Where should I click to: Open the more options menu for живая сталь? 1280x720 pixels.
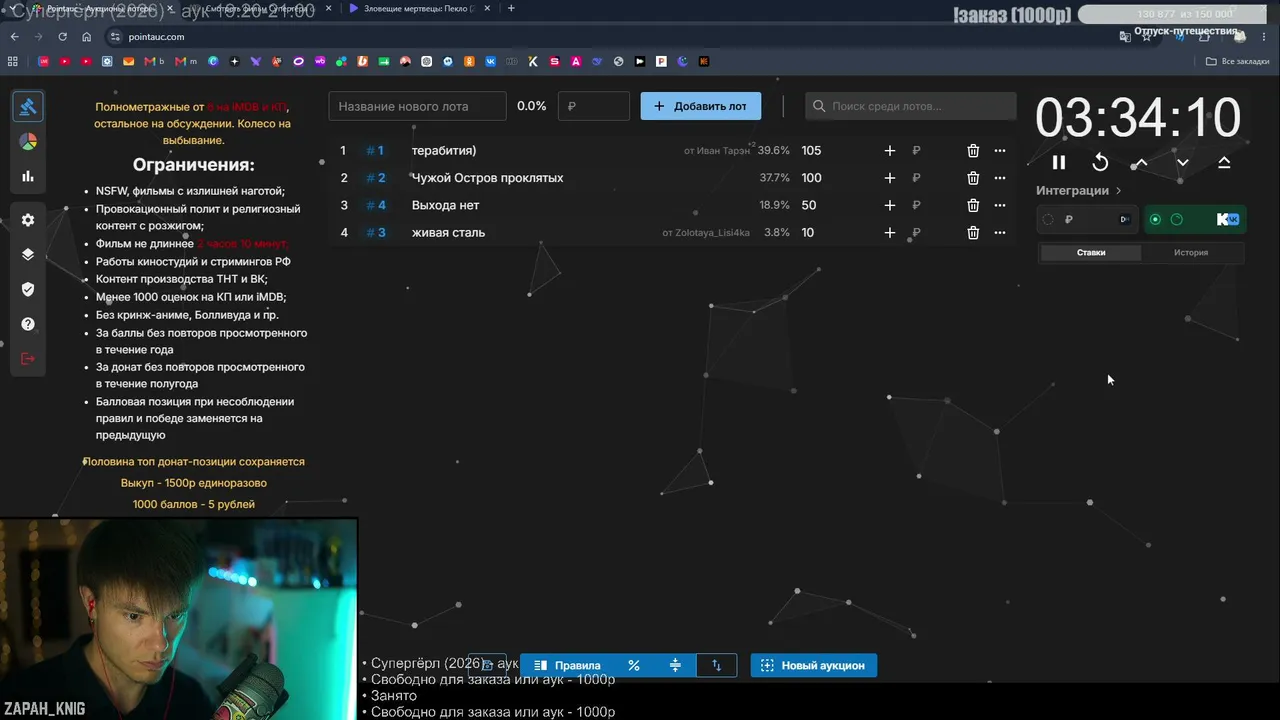point(1000,233)
